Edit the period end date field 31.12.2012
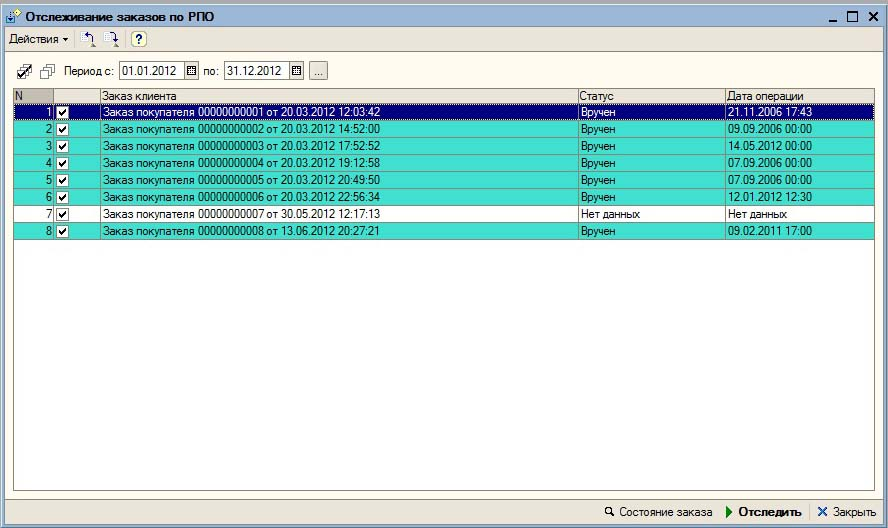 point(257,71)
